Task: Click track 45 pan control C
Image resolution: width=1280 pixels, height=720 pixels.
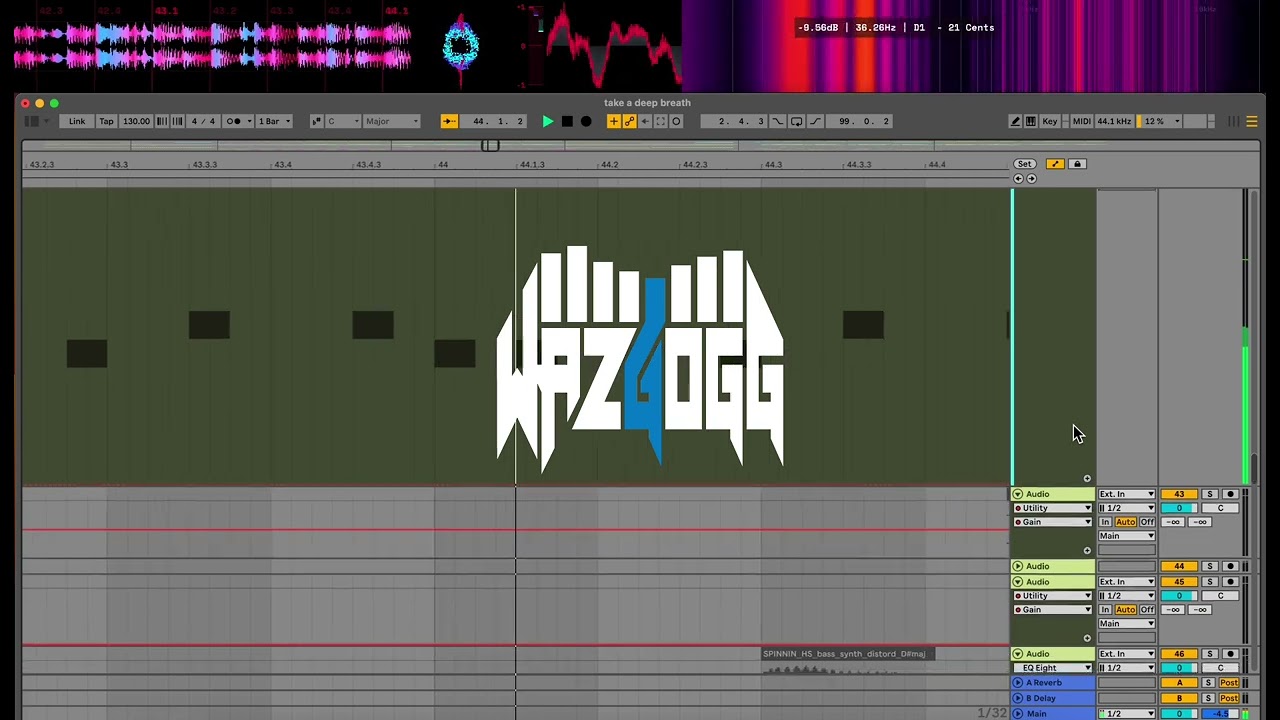Action: 1220,596
